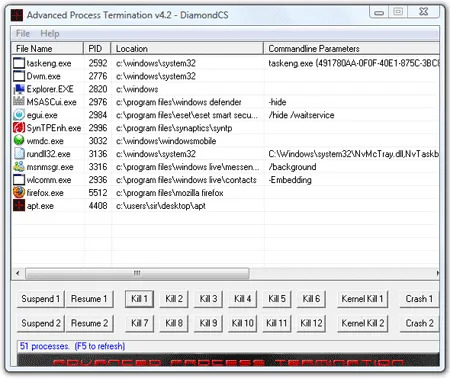Click the /hide /waitservice parameter cell
The width and height of the screenshot is (450, 379).
301,115
